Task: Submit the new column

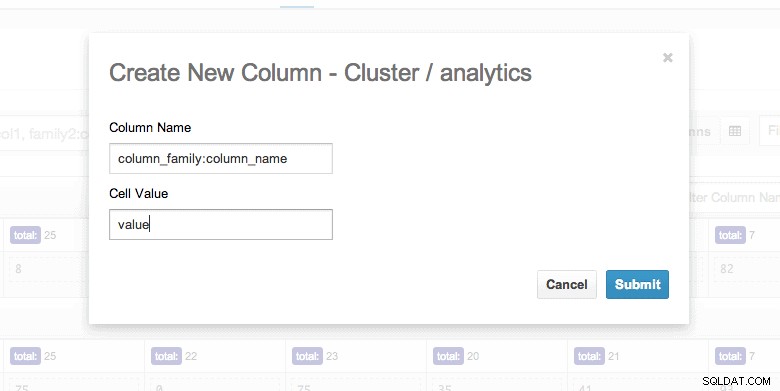Action: pyautogui.click(x=637, y=285)
